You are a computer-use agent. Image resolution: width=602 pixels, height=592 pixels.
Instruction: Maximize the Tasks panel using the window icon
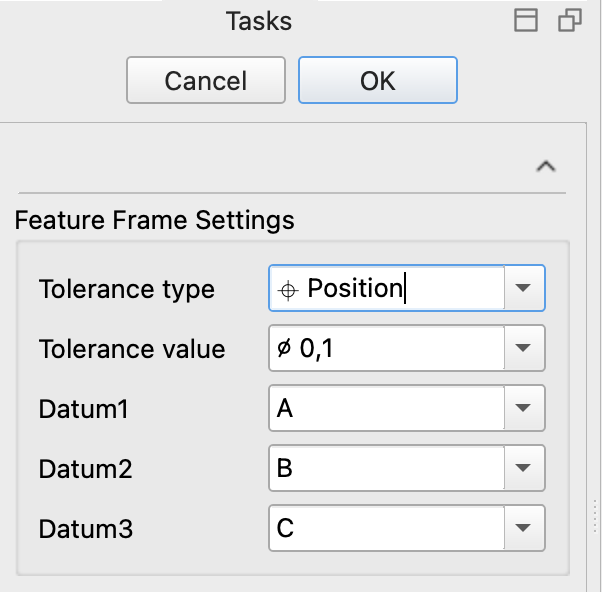526,21
